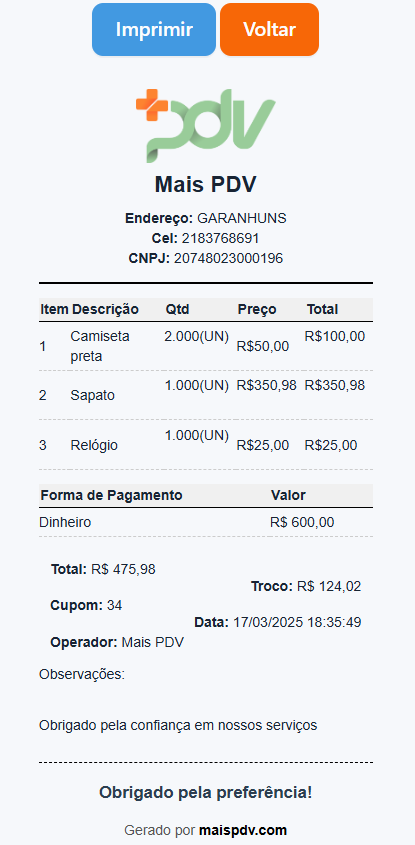Click the blue Imprimir button
This screenshot has height=845, width=415.
pos(154,30)
